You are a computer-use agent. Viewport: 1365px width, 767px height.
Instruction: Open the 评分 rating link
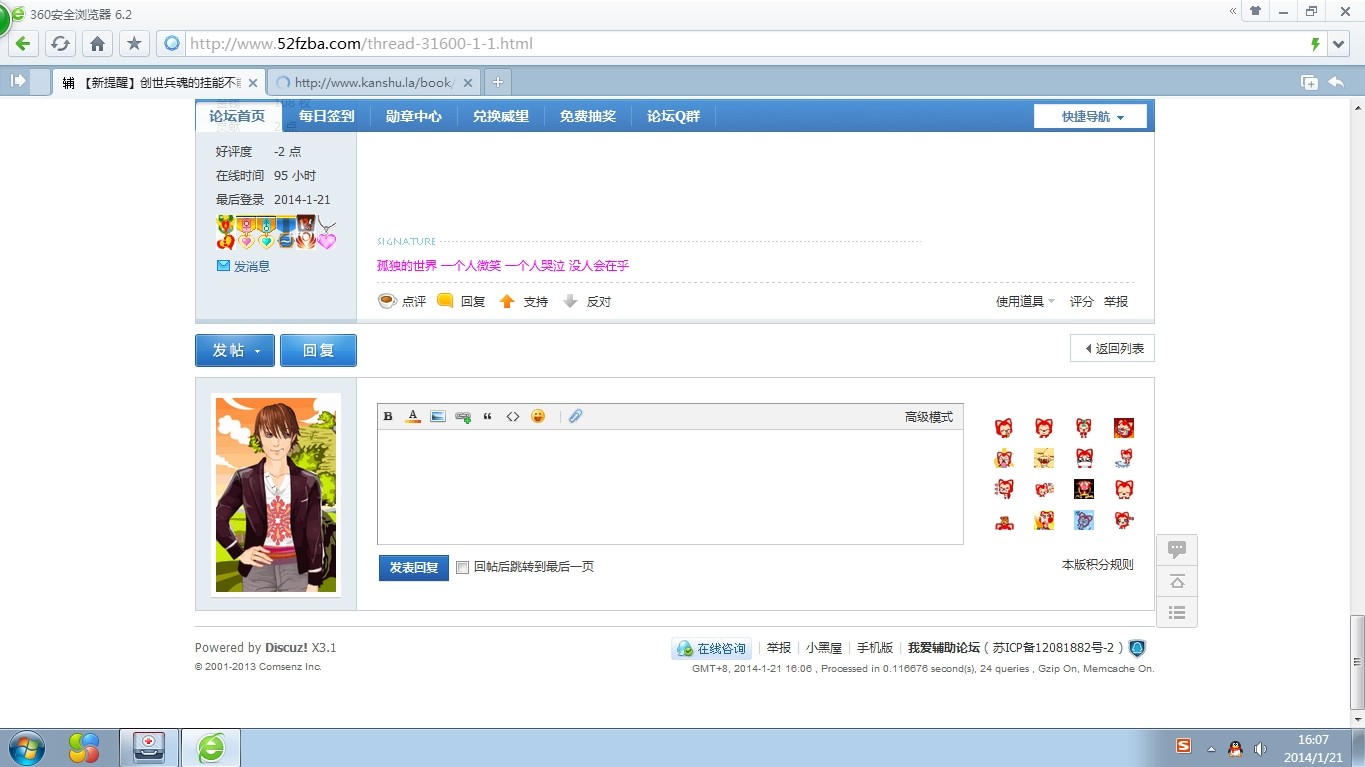click(1082, 301)
